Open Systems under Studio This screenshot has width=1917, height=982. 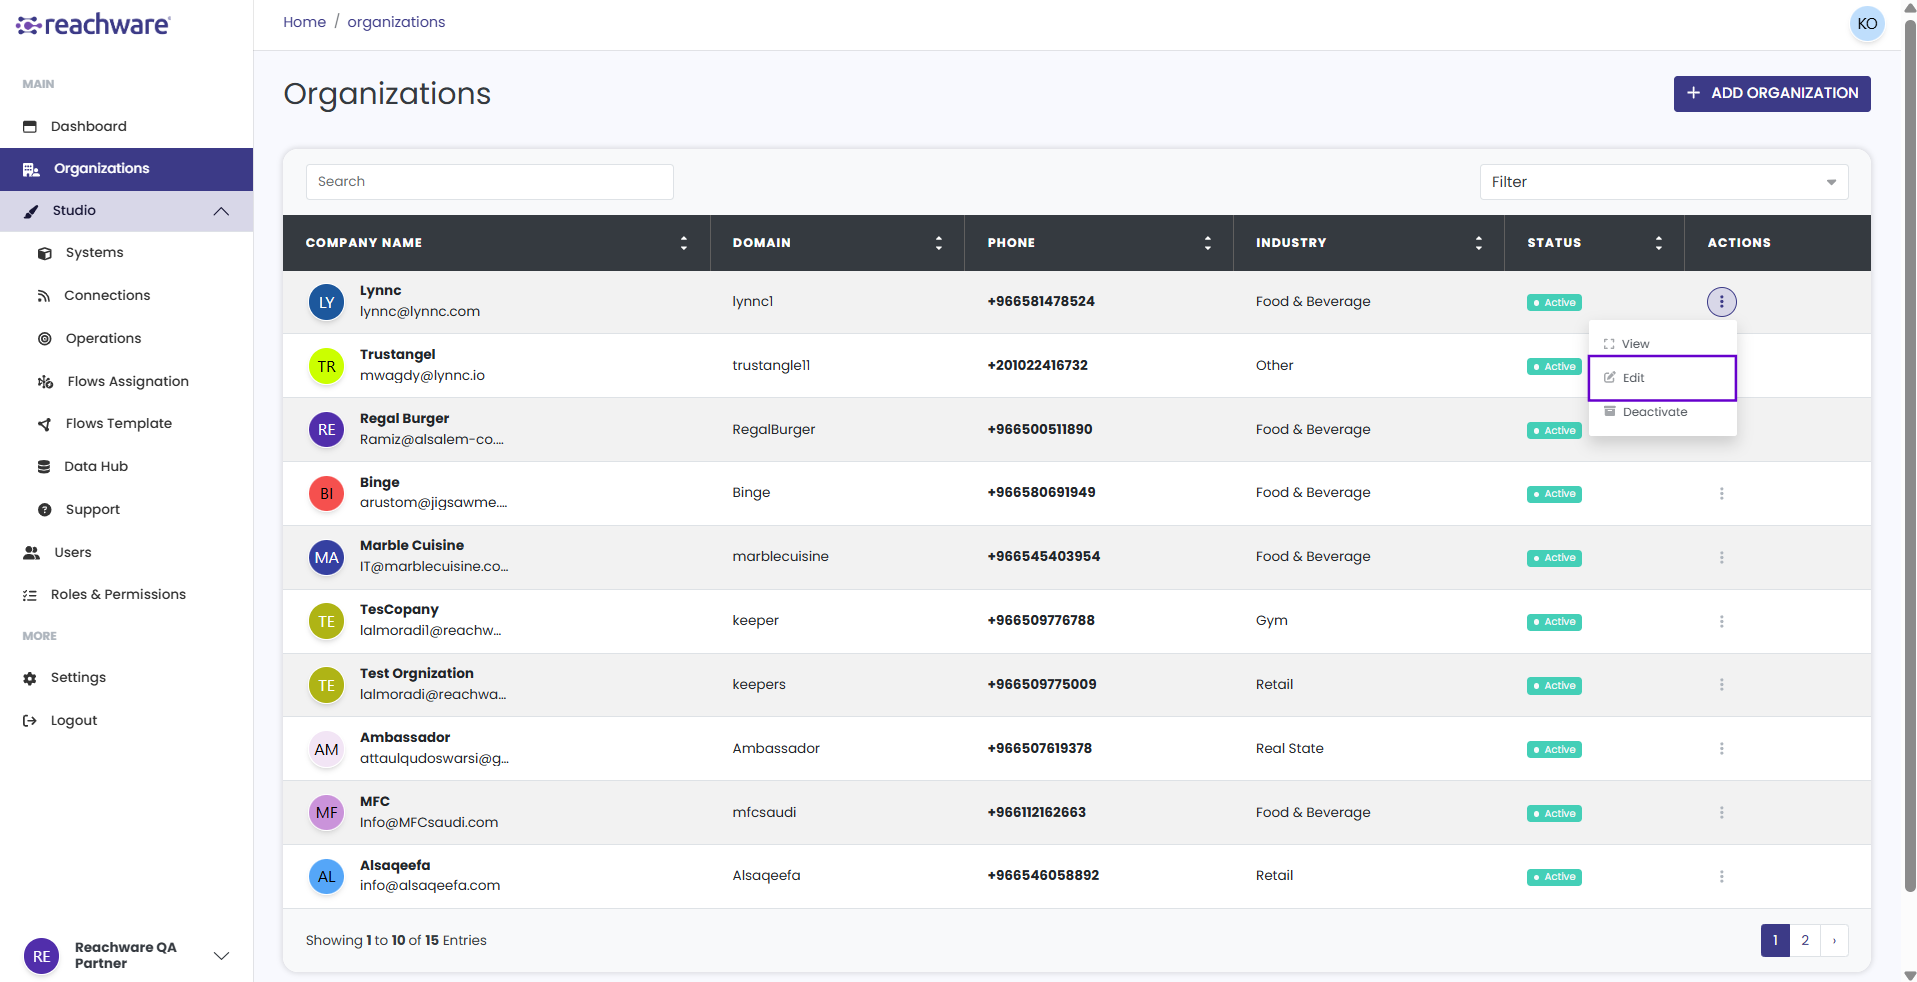(94, 253)
